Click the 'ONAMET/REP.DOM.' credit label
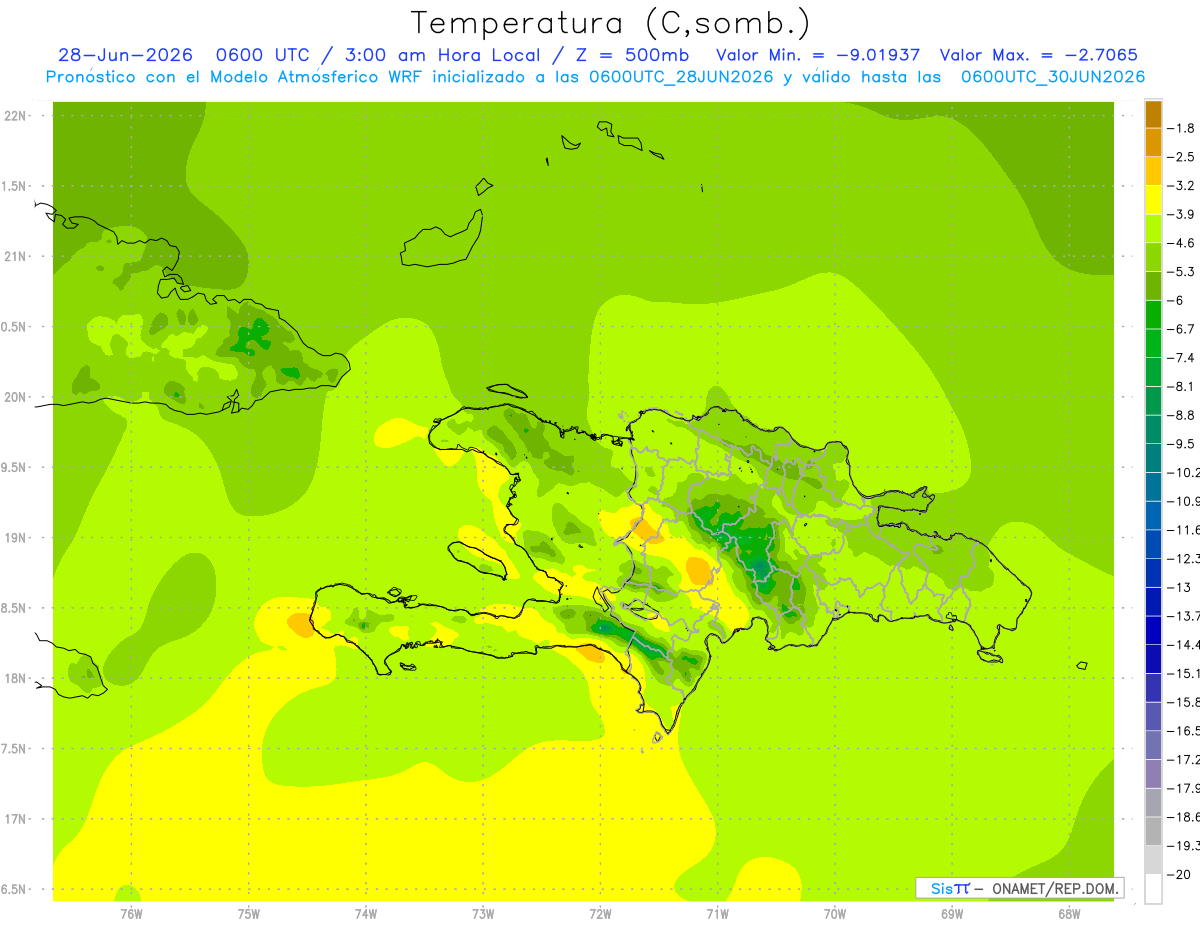Screen dimensions: 1200x927 pos(1056,888)
